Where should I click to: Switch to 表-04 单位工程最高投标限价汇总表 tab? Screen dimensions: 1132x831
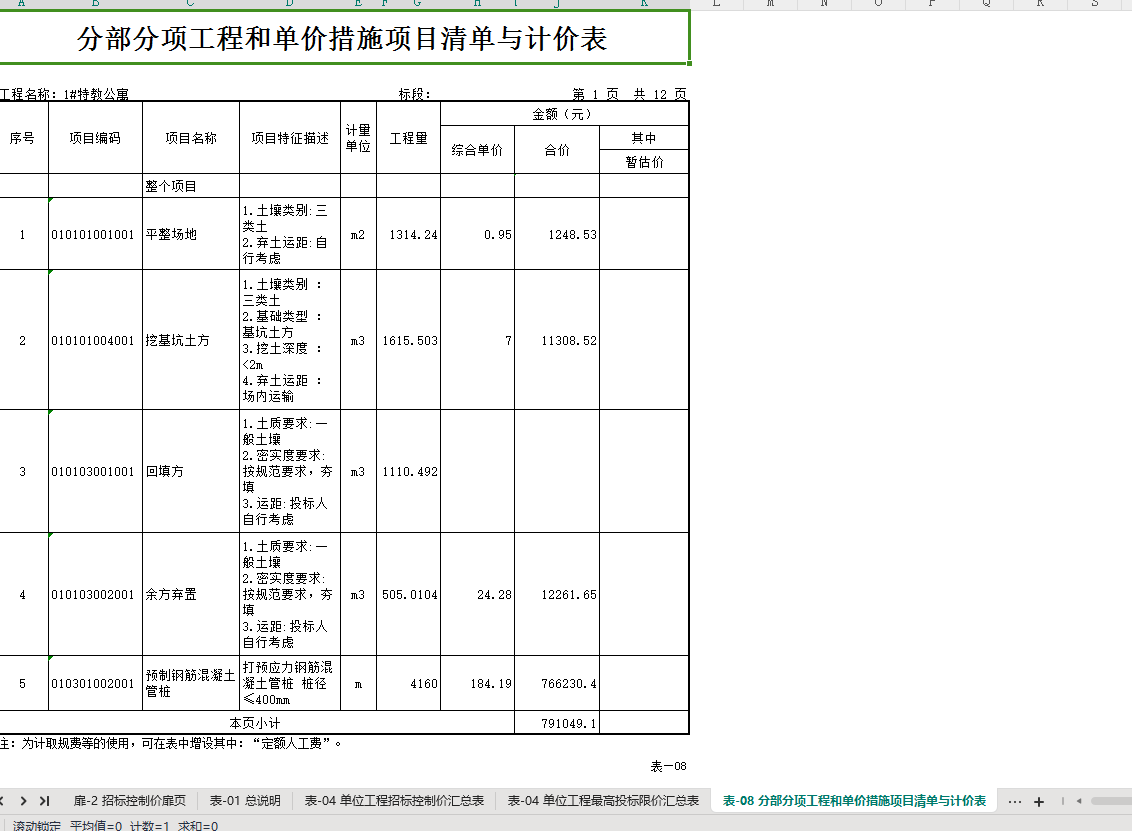(603, 801)
